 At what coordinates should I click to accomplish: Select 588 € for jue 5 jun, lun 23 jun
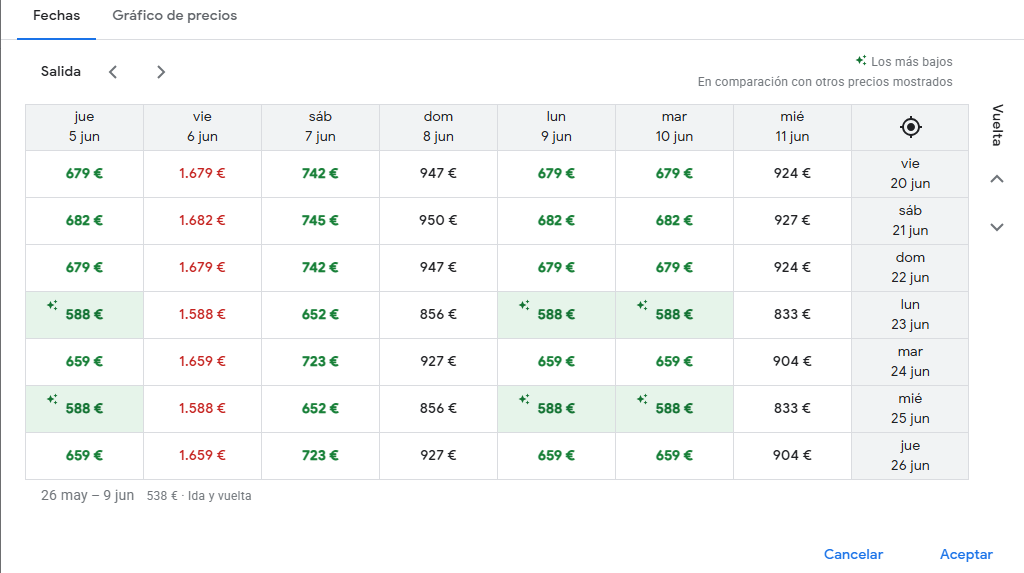pos(84,314)
